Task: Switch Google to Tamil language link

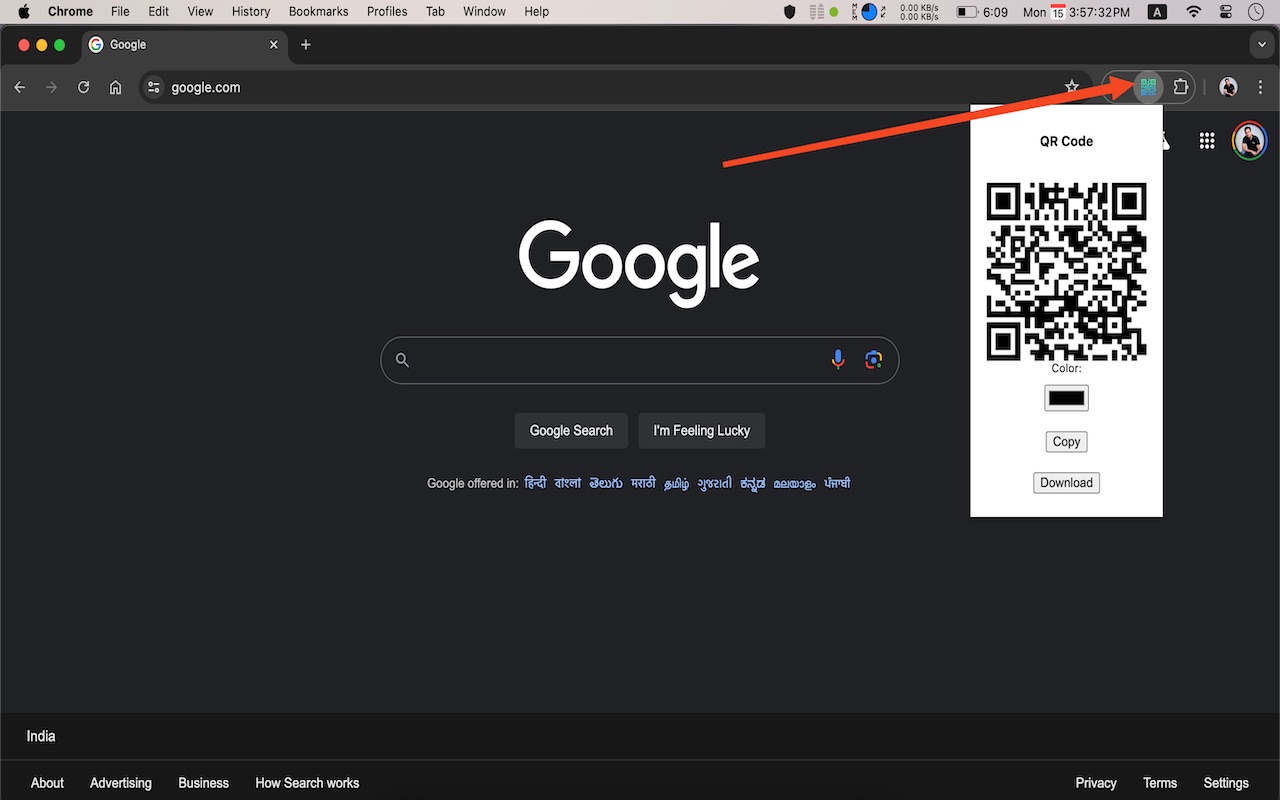Action: tap(677, 483)
